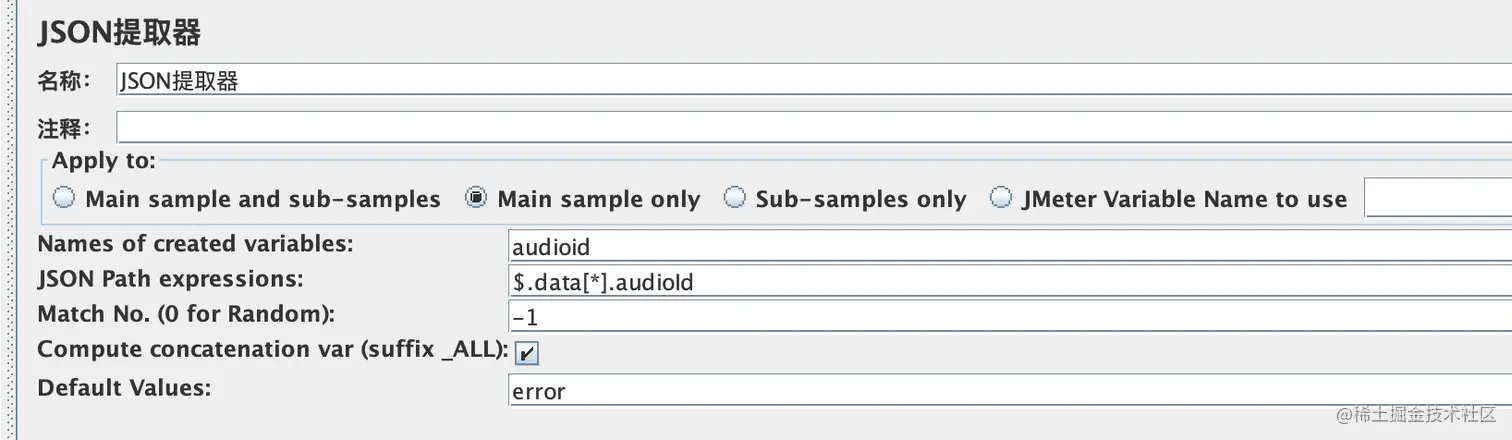1512x440 pixels.
Task: Click the empty JMeter variable name text box
Action: [1438, 199]
